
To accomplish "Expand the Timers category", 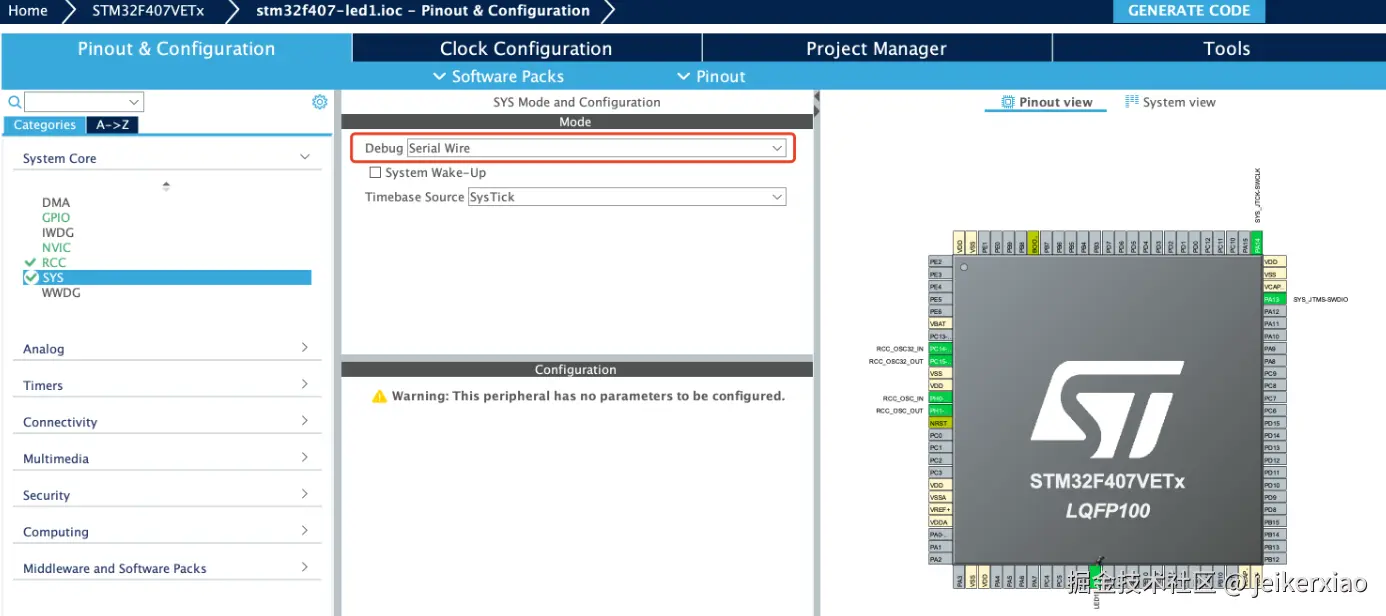I will point(305,384).
